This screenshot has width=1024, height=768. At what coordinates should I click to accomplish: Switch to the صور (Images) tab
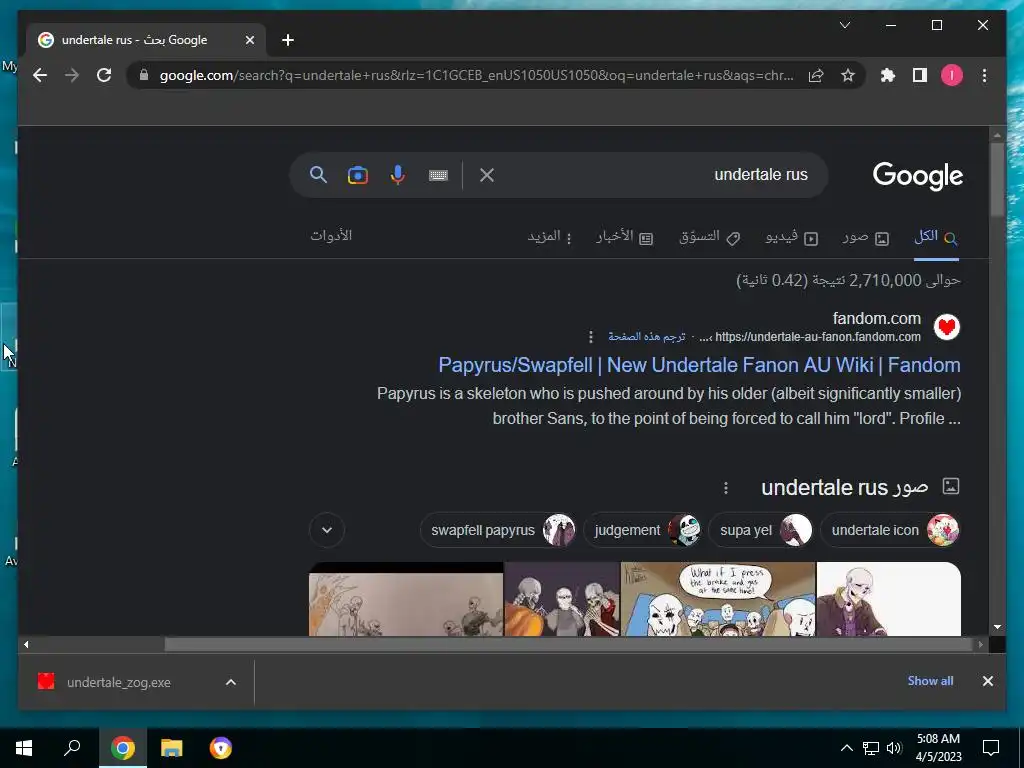tap(865, 237)
